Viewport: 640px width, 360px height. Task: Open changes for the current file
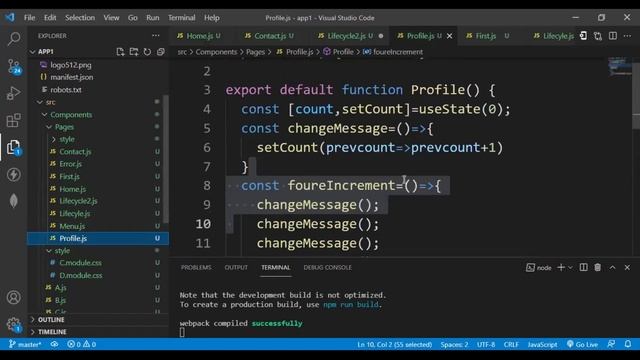coord(584,36)
